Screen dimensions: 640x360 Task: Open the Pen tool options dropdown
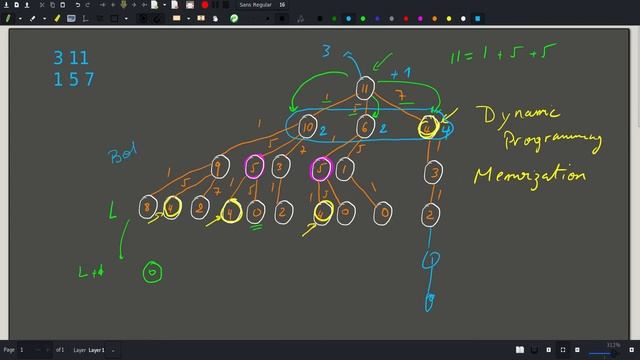tap(20, 19)
